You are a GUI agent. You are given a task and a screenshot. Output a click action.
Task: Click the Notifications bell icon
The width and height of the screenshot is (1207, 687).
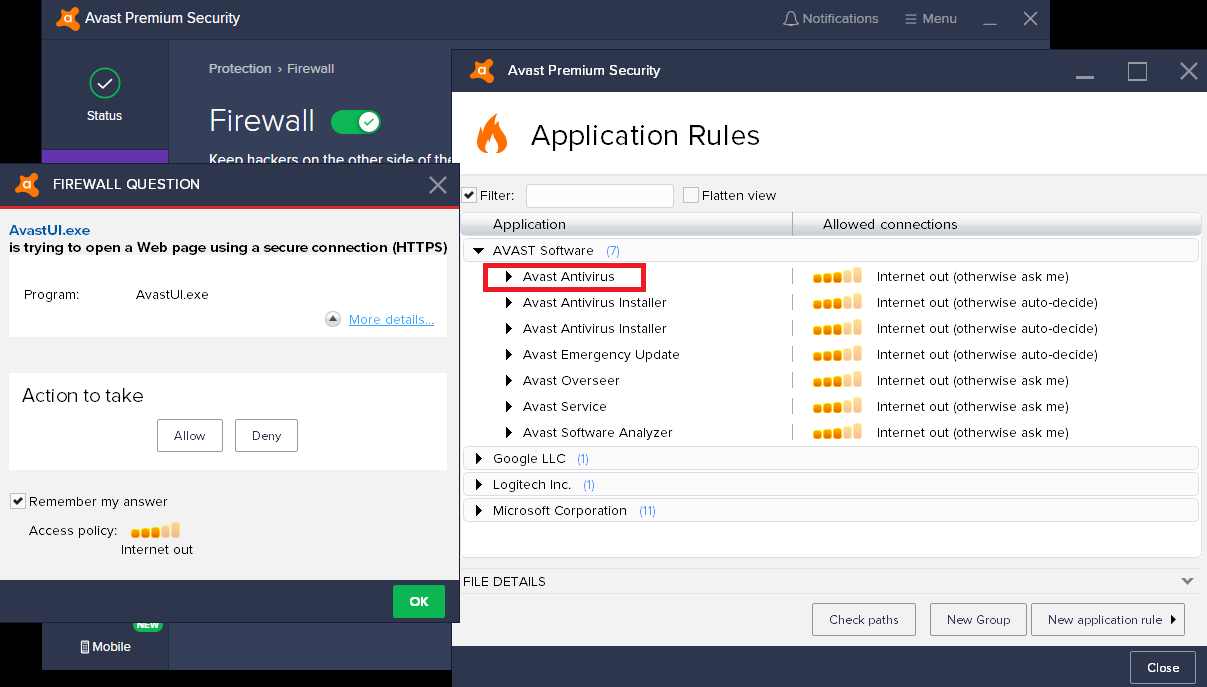(791, 19)
